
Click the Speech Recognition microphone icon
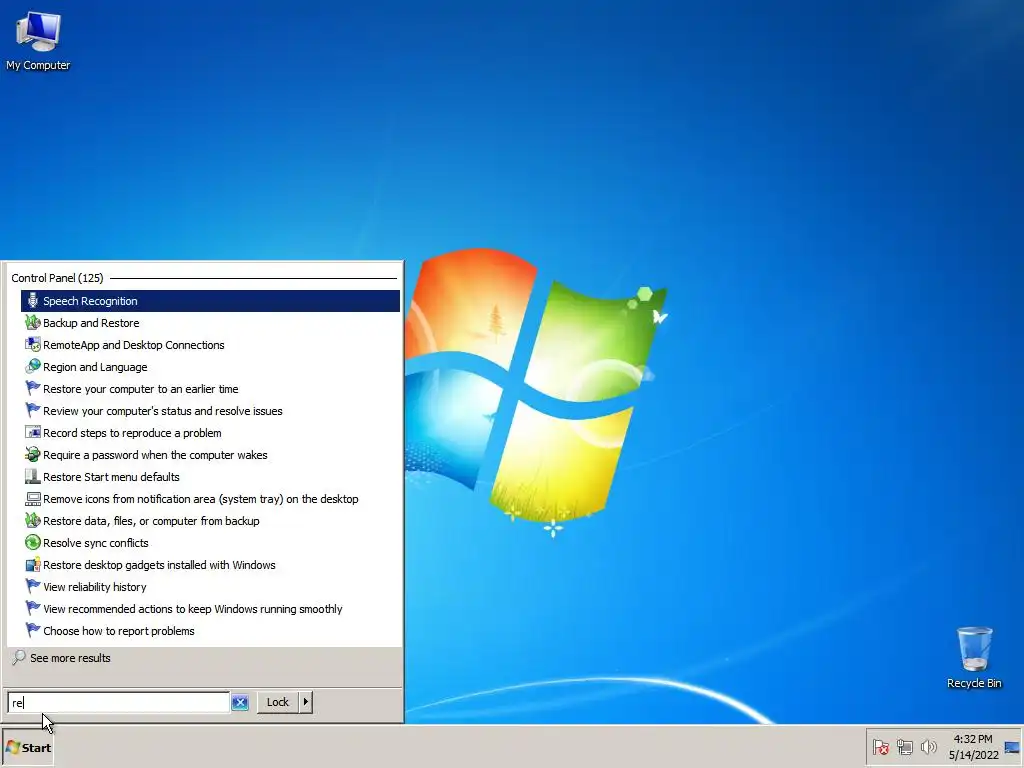coord(33,301)
